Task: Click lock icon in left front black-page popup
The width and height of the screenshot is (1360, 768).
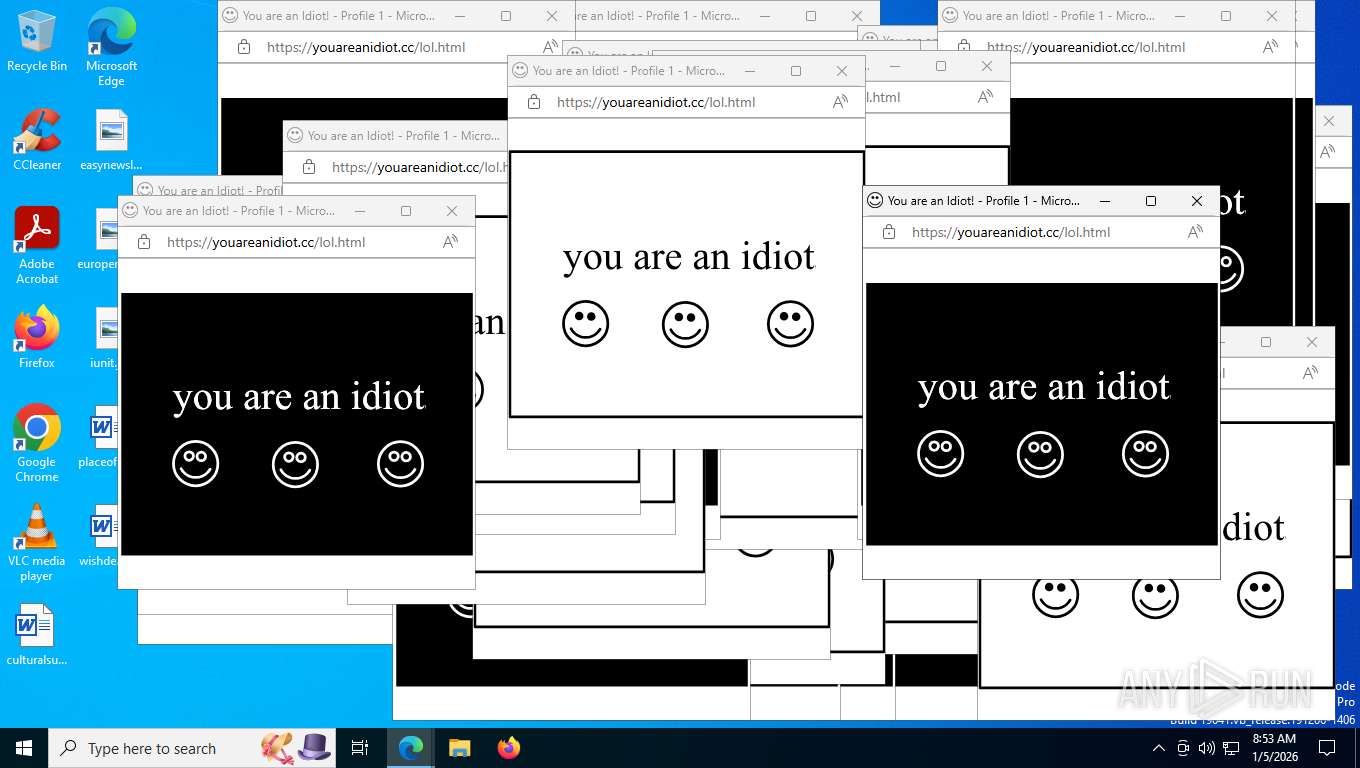Action: point(143,242)
